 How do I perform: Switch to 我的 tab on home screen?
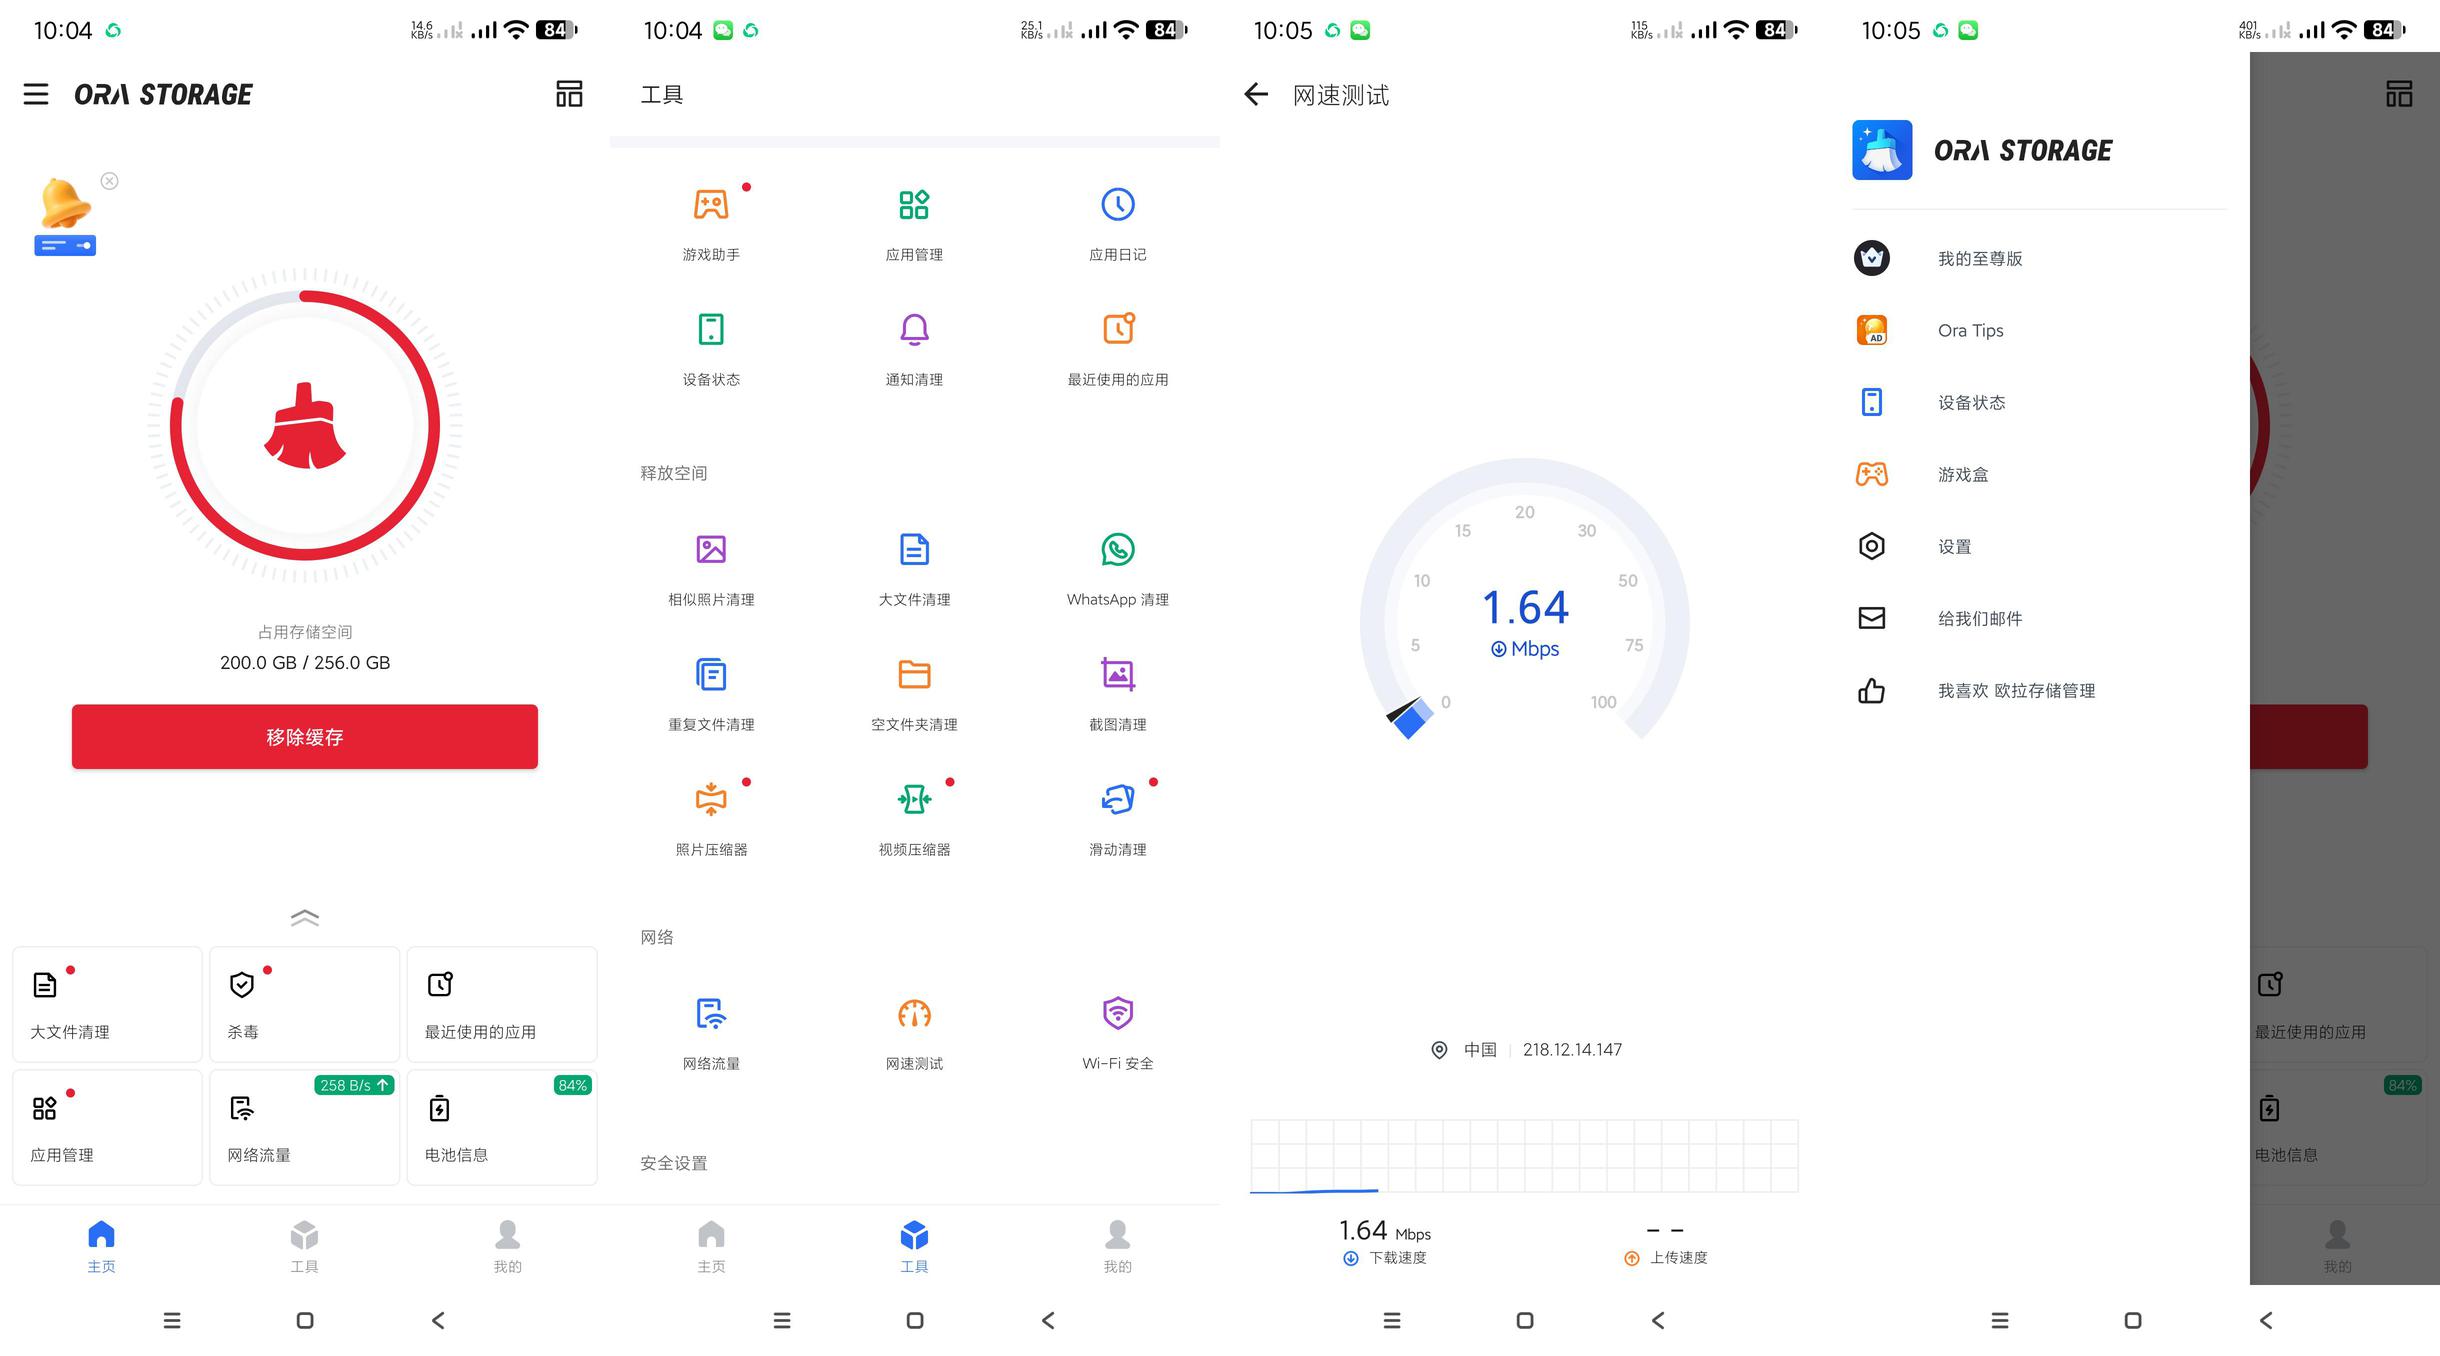507,1245
